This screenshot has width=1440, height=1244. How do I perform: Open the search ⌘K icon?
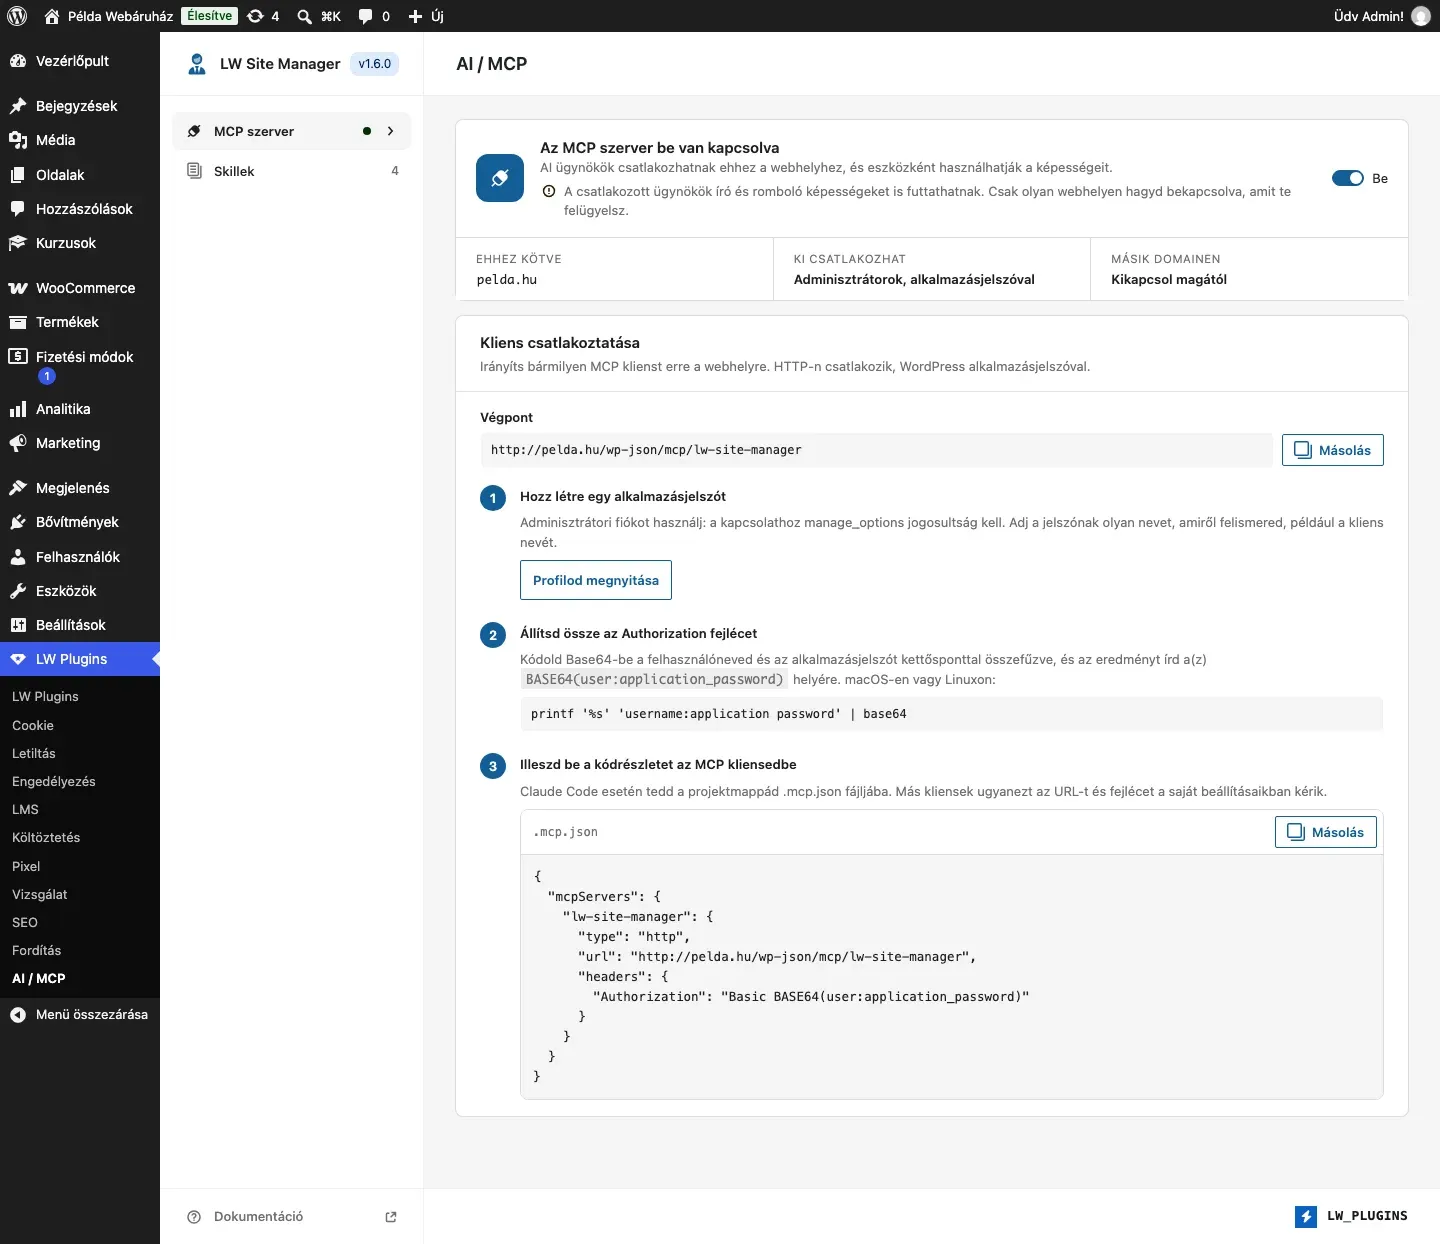click(x=304, y=16)
